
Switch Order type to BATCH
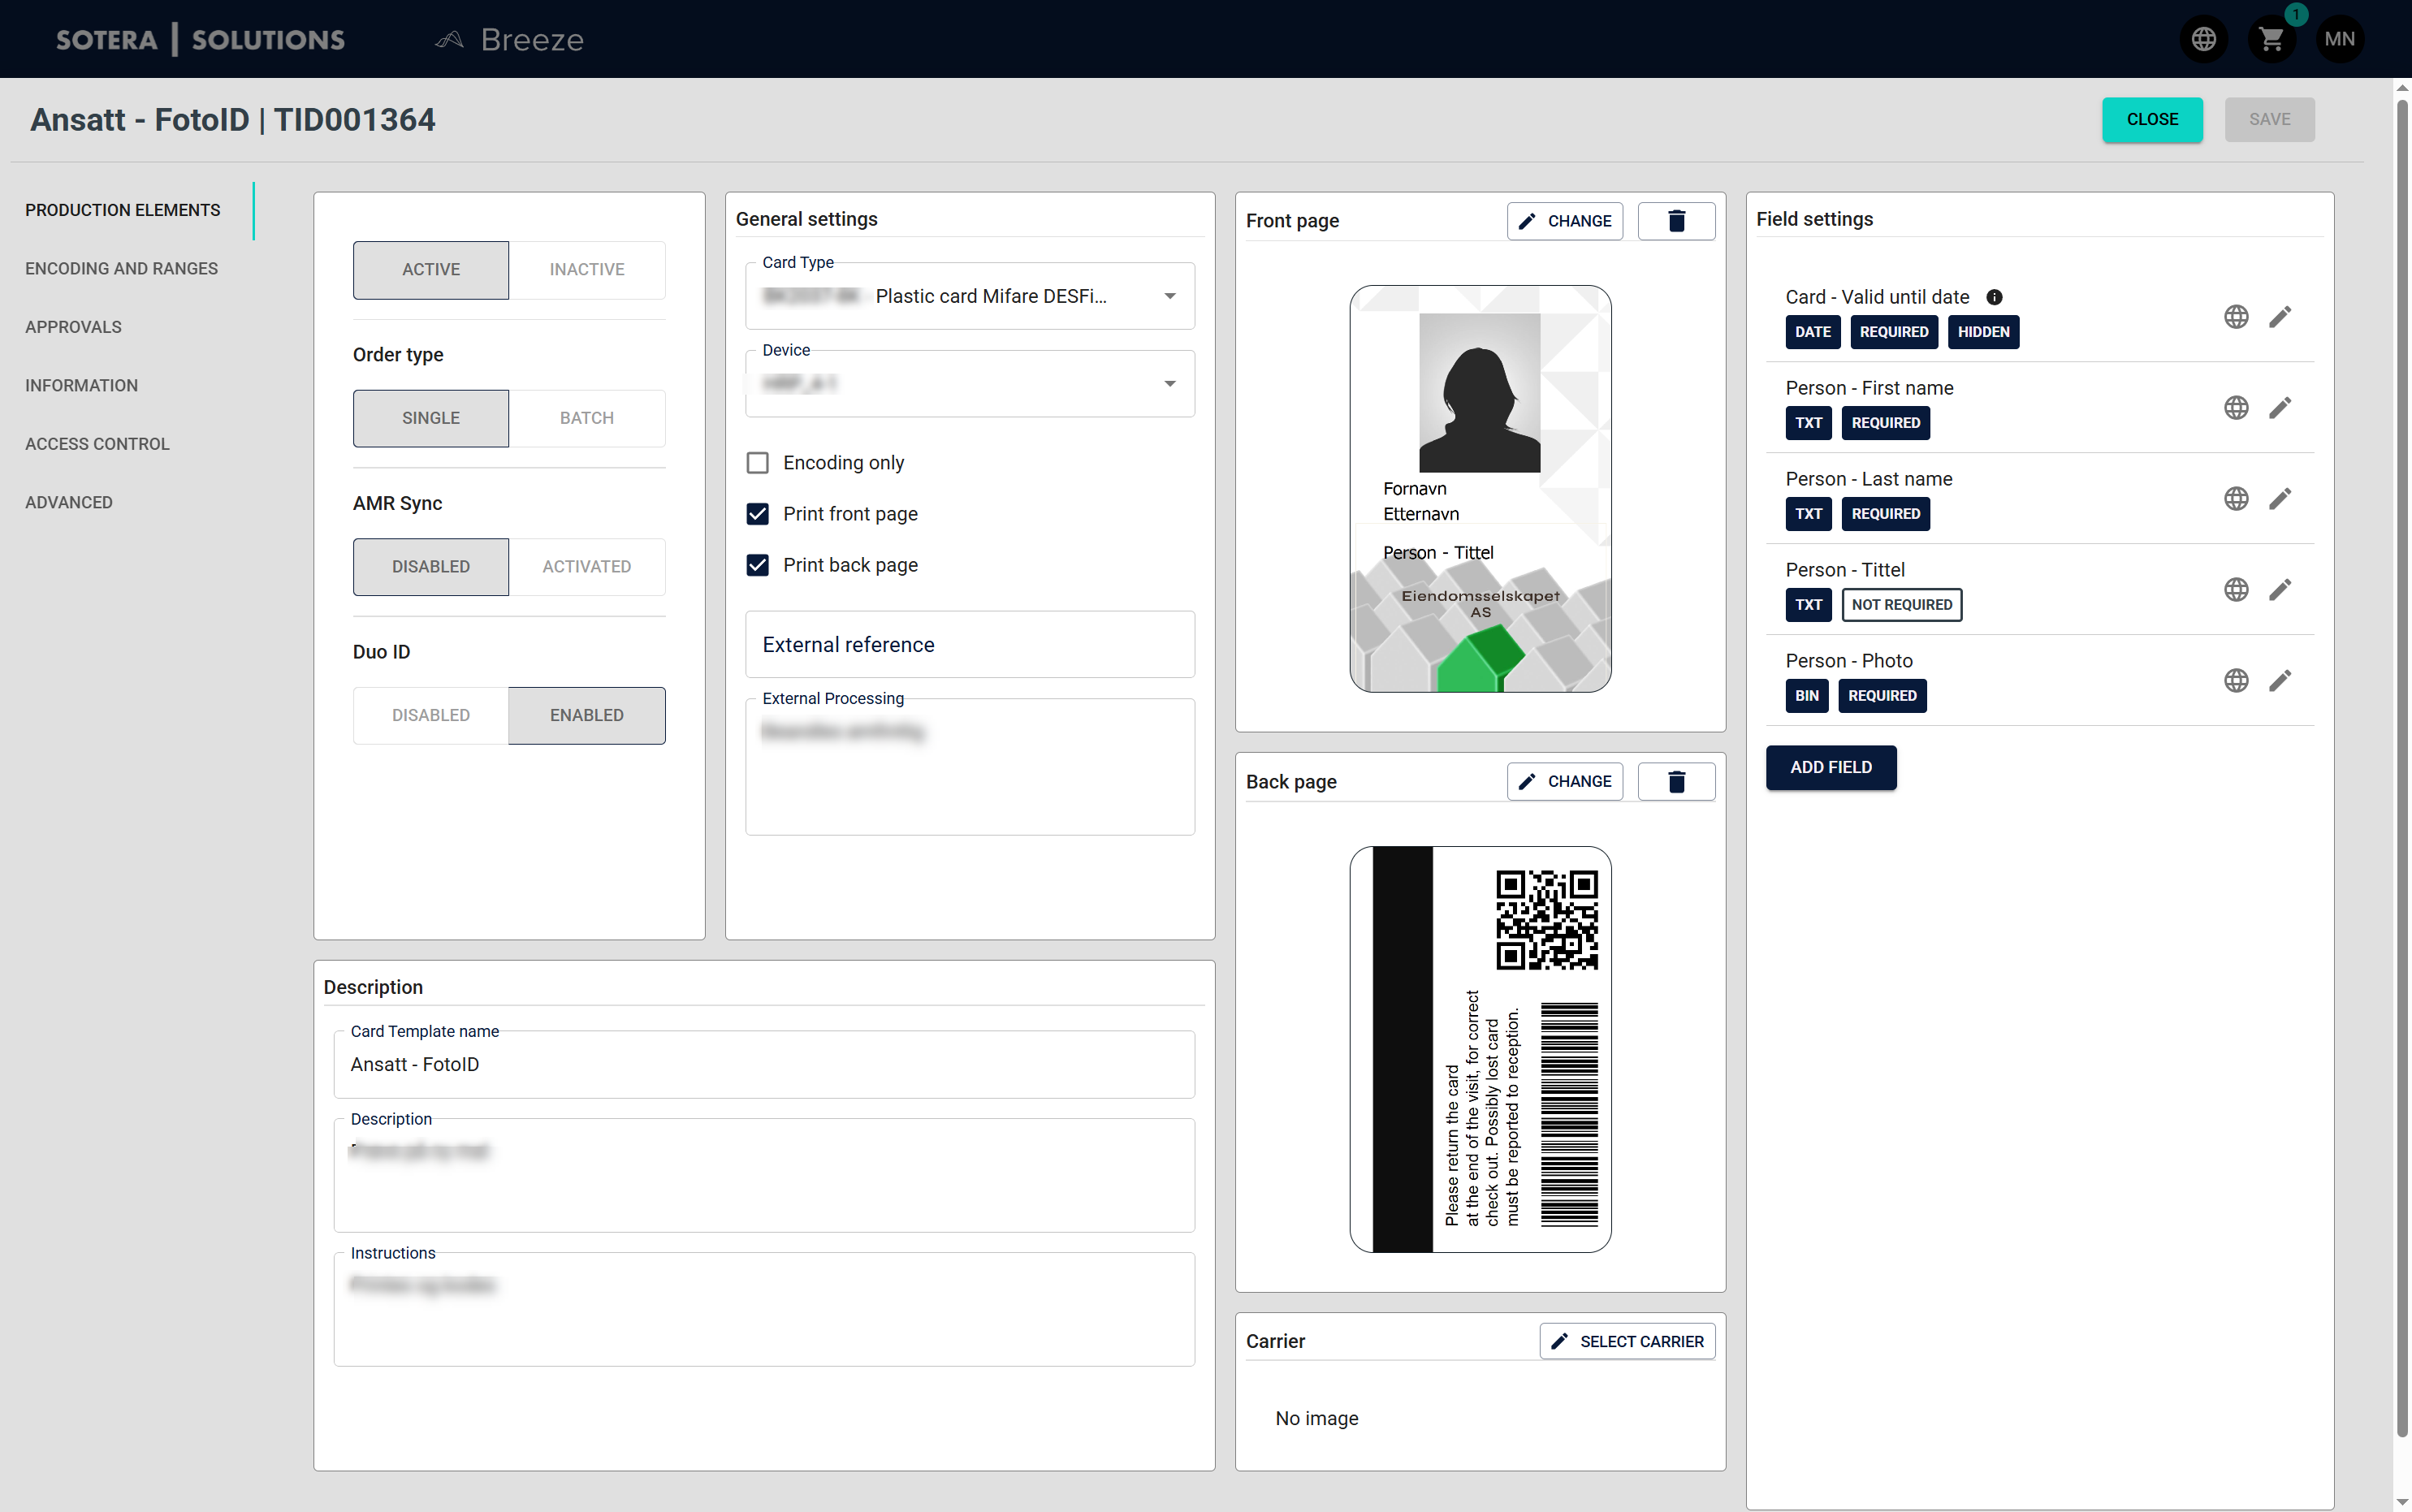587,417
